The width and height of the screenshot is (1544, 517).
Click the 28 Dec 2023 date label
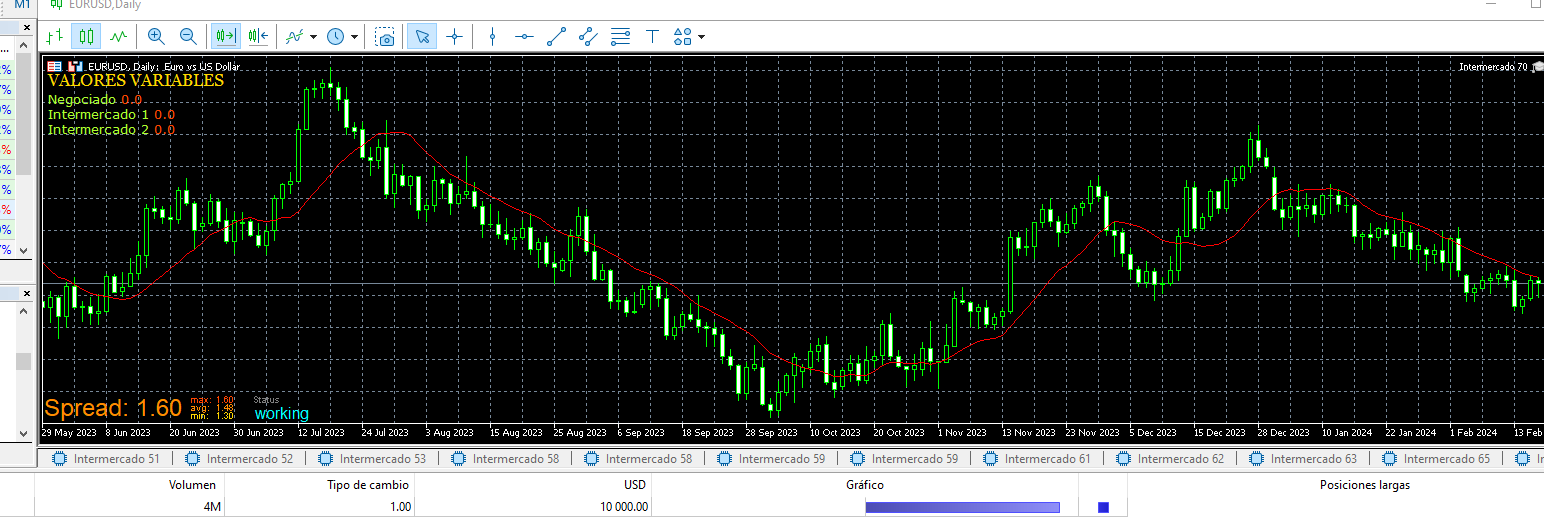(x=1283, y=434)
